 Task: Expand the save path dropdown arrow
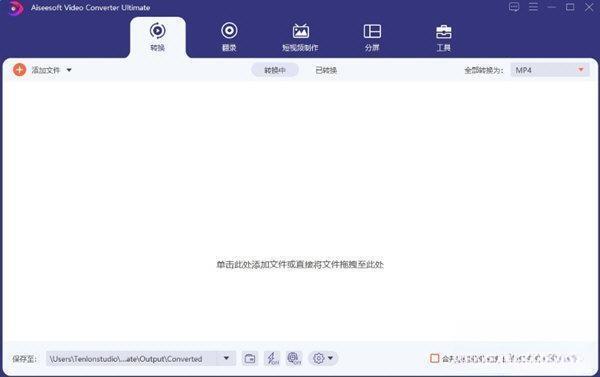(227, 358)
